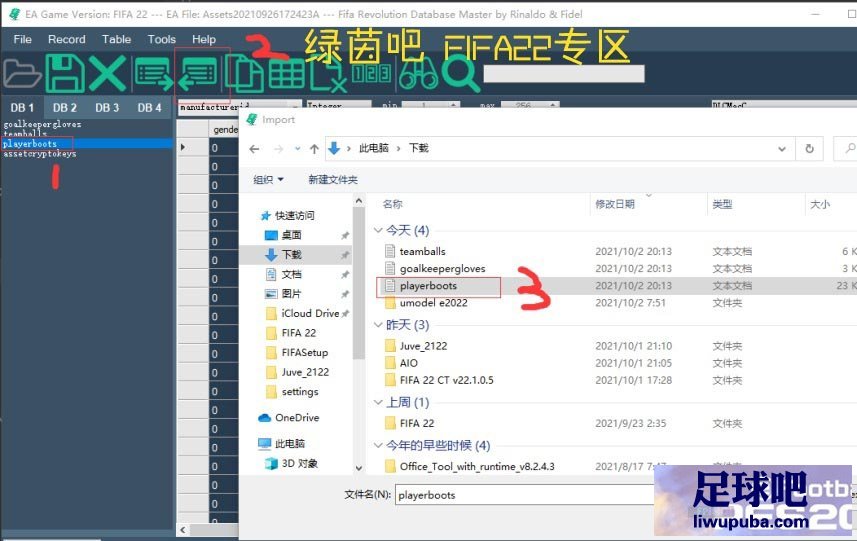The image size is (857, 541).
Task: Click the 下载 breadcrumb in address bar
Action: coord(419,148)
